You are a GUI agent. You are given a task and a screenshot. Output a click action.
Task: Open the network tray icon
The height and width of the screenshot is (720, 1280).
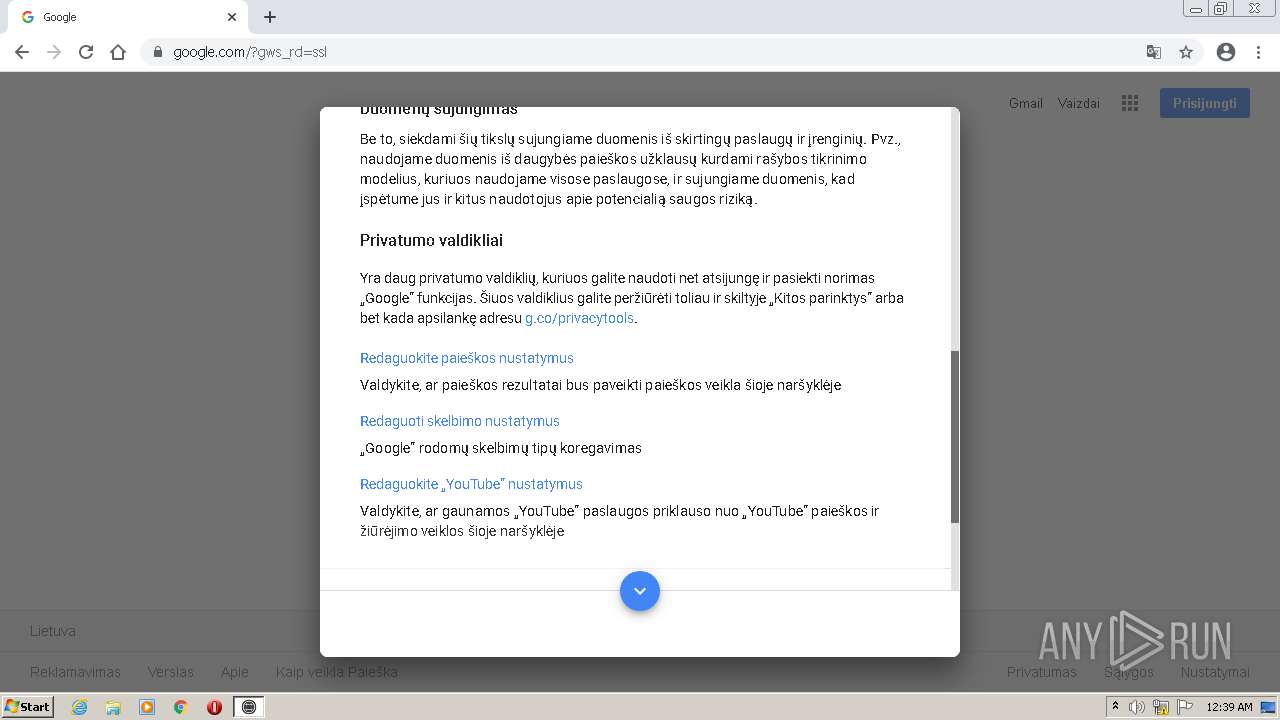[x=1161, y=707]
